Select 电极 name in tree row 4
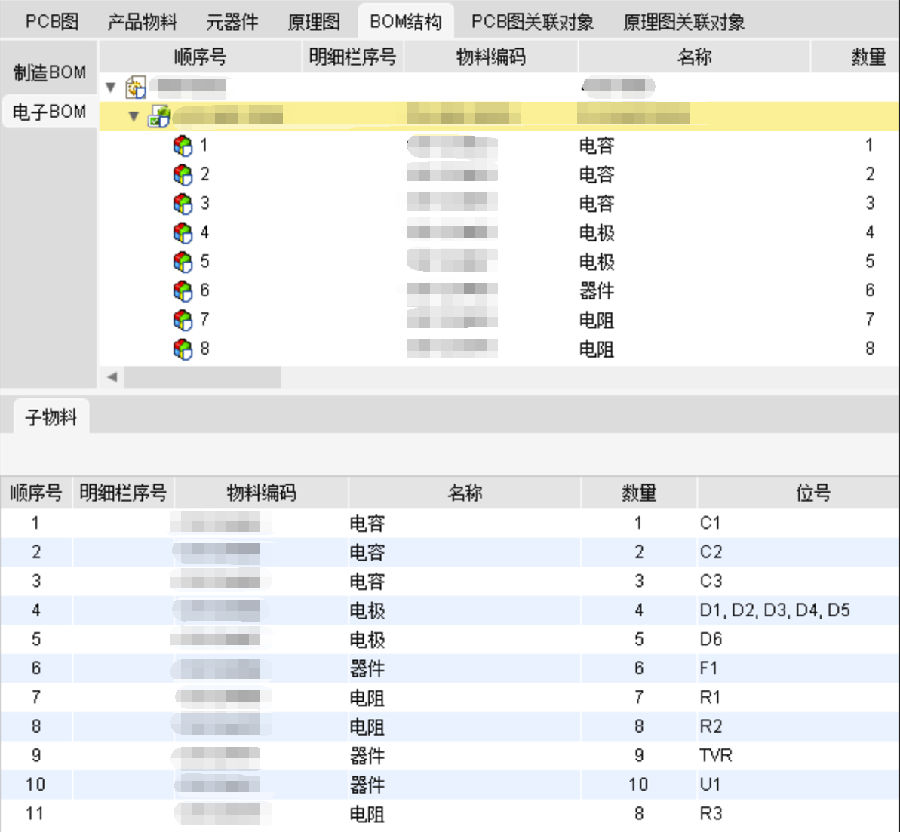Screen dimensions: 900x832 596,232
